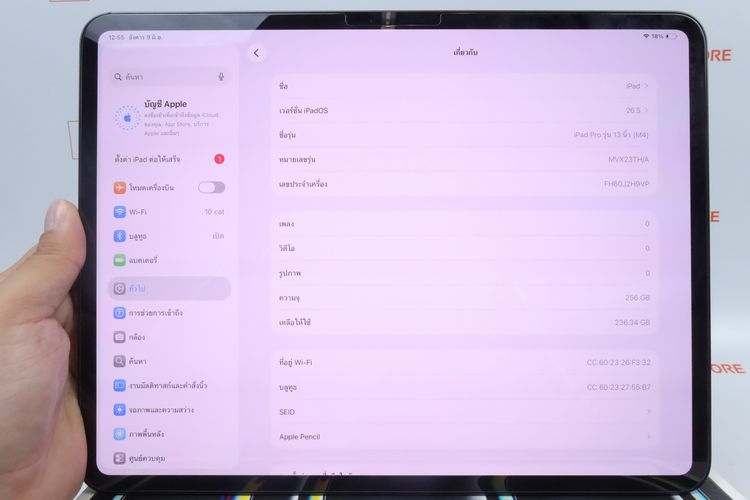Tap the Wallpaper icon
750x500 pixels.
click(x=120, y=434)
